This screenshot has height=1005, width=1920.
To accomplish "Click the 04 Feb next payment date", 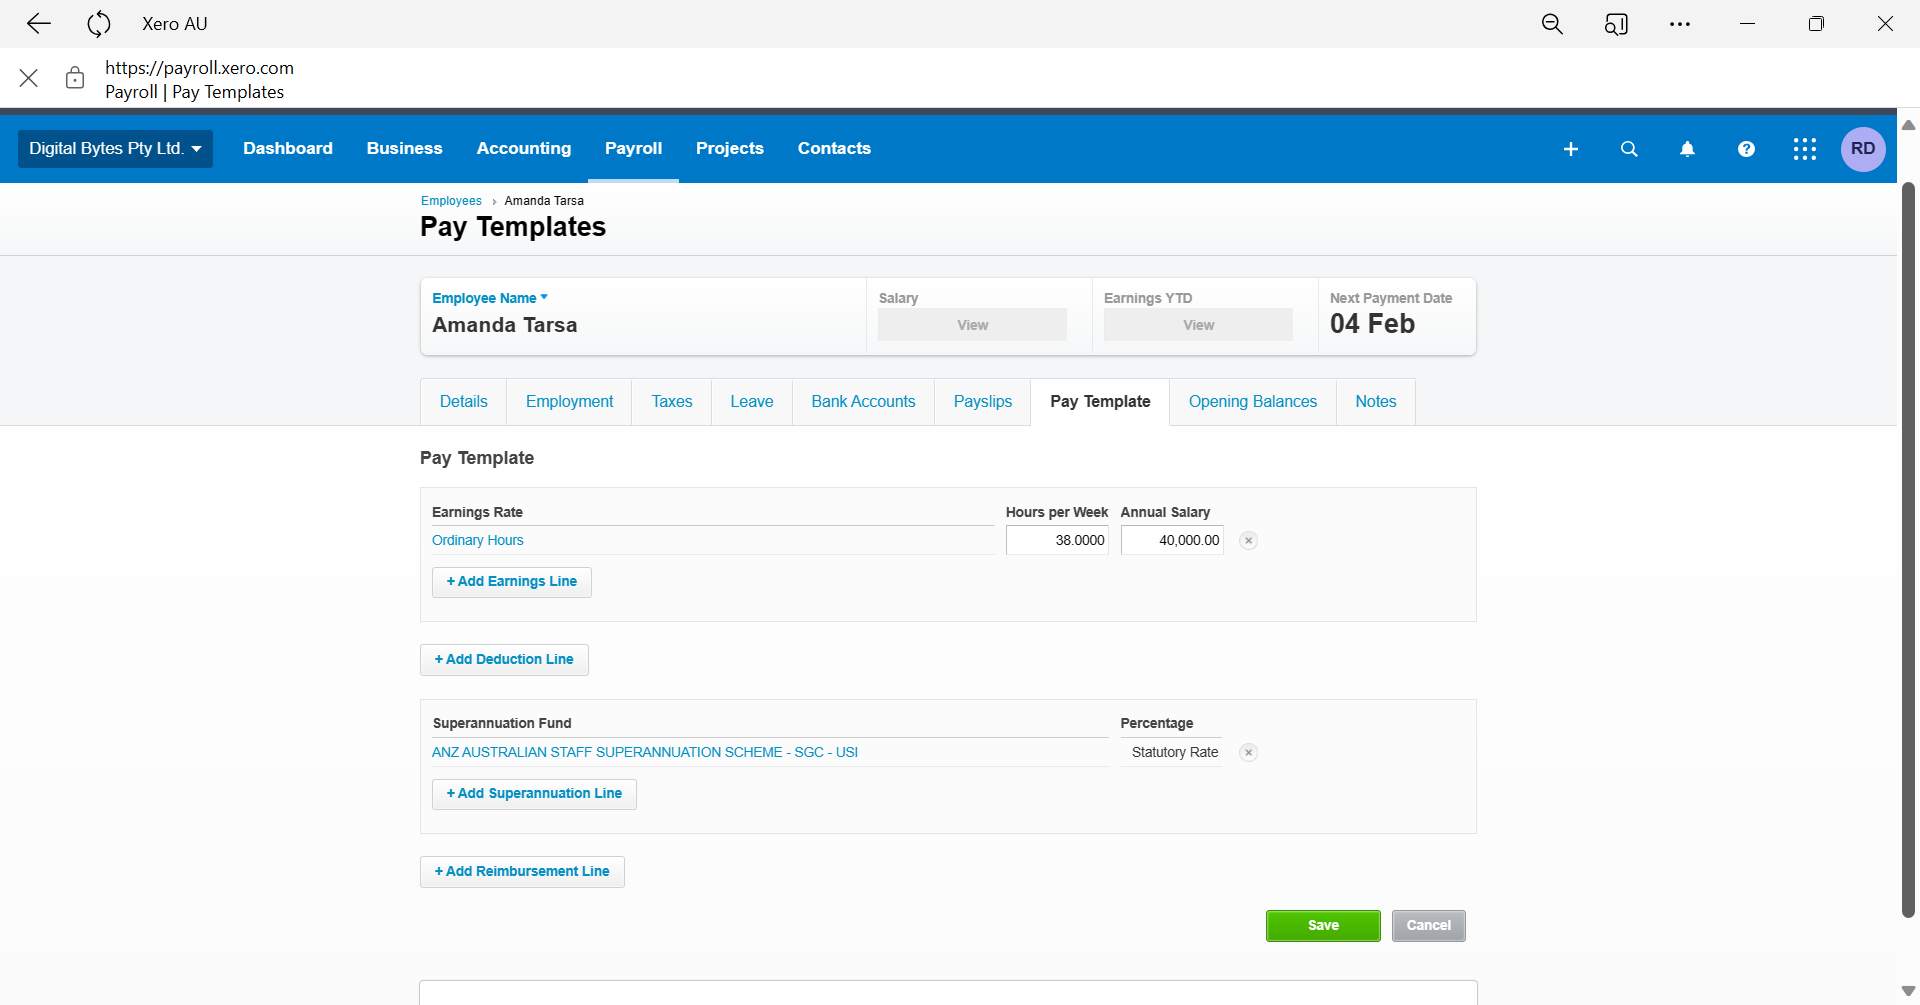I will click(1372, 324).
